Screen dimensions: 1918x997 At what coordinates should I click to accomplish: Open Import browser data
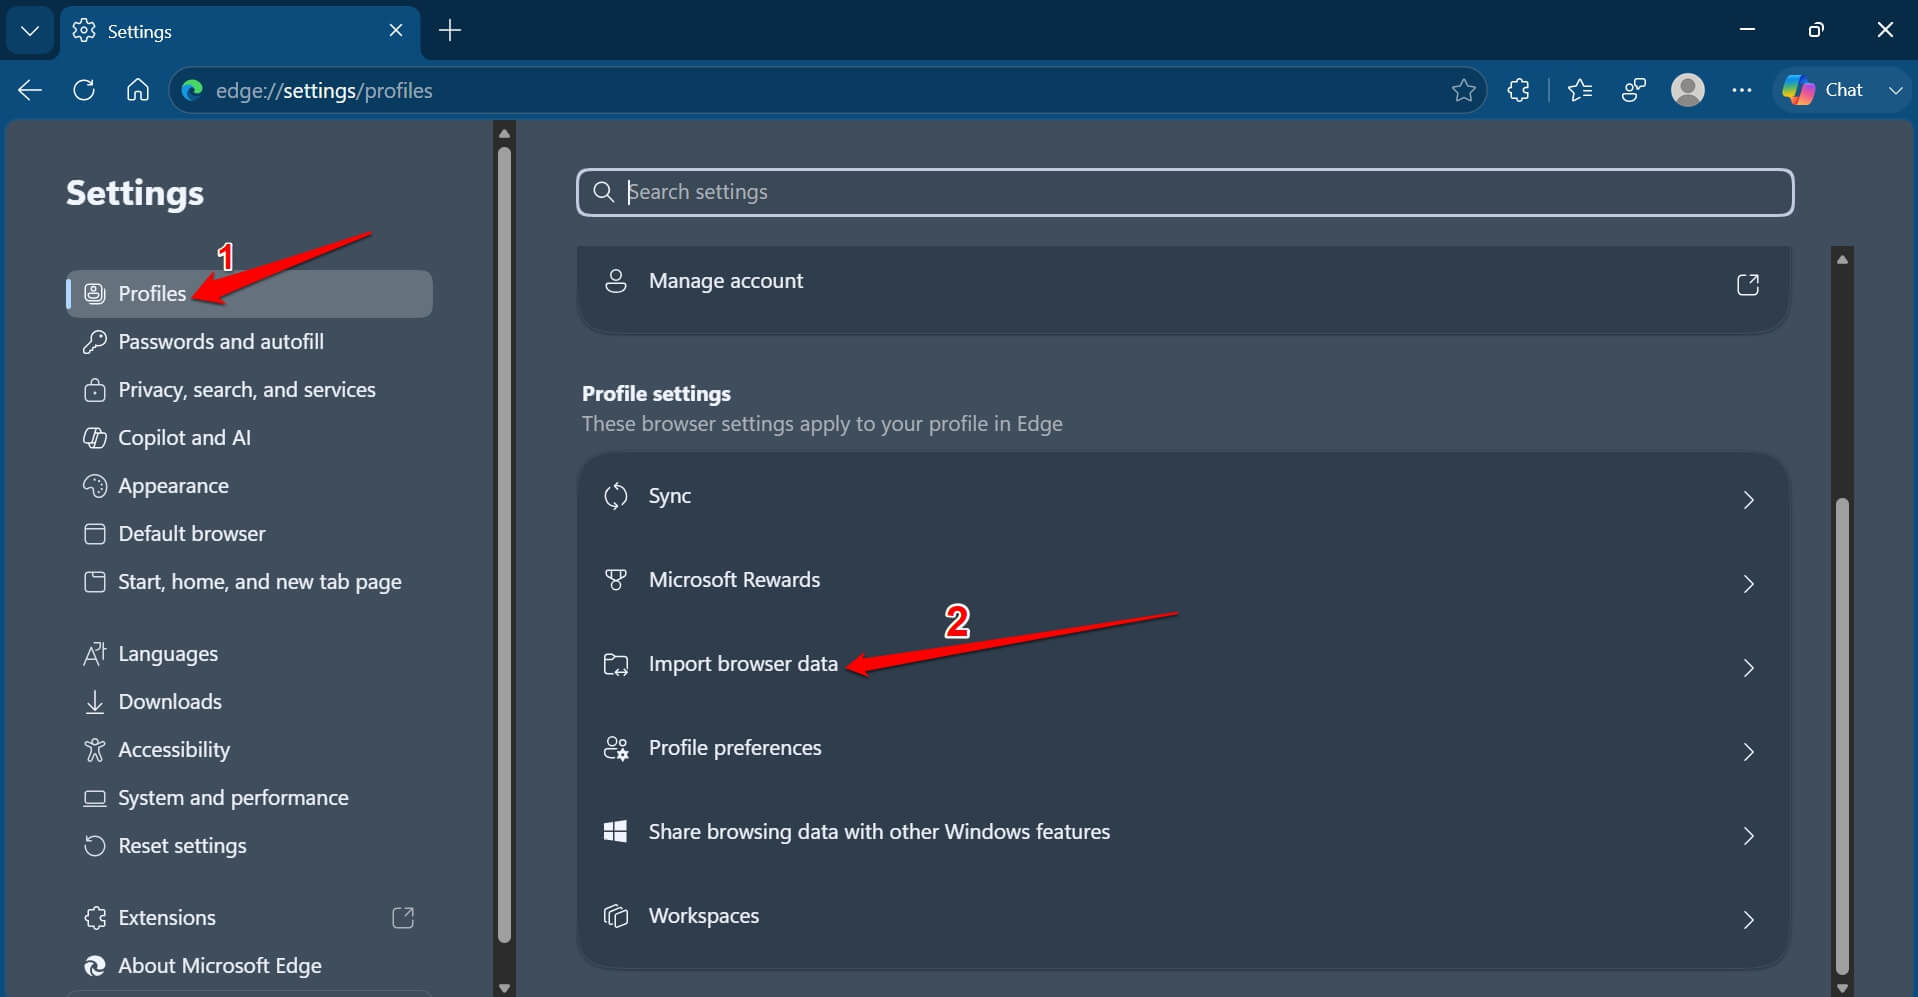tap(1182, 665)
